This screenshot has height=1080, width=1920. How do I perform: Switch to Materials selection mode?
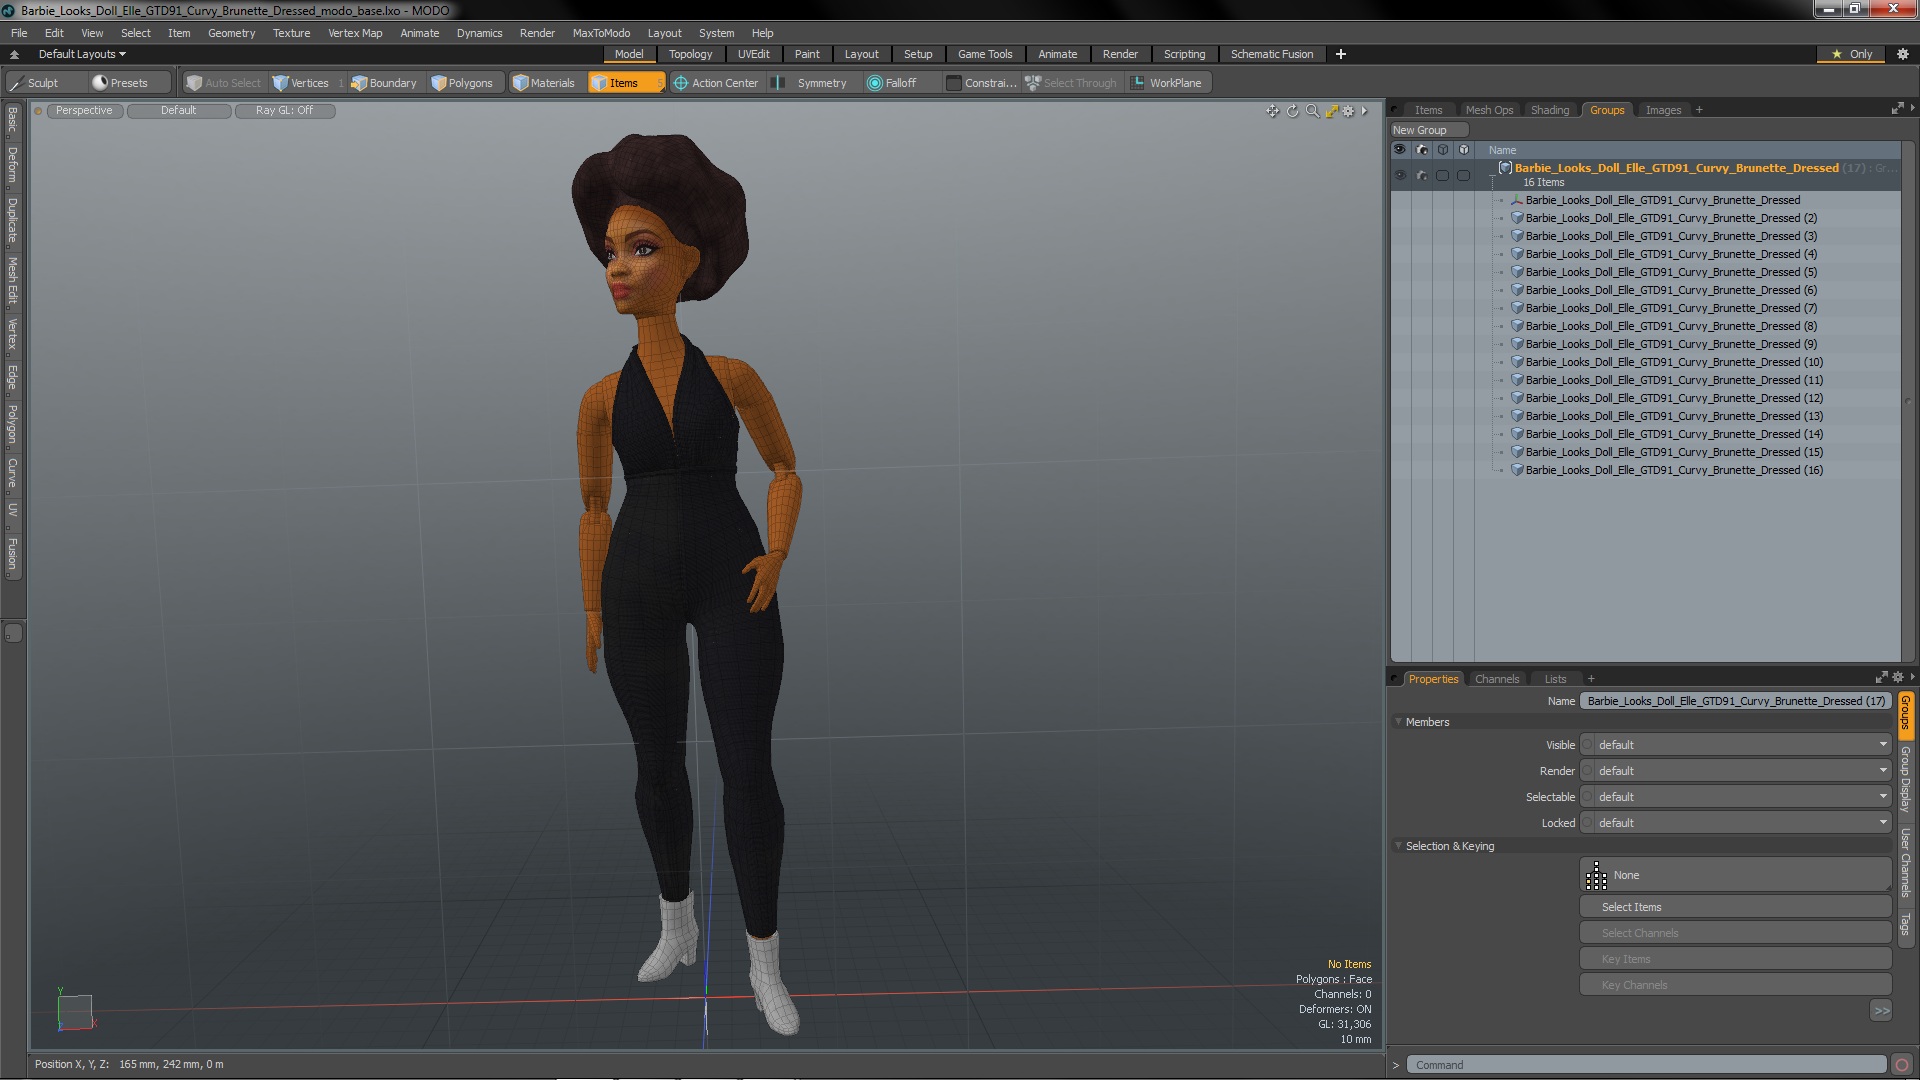(x=544, y=83)
